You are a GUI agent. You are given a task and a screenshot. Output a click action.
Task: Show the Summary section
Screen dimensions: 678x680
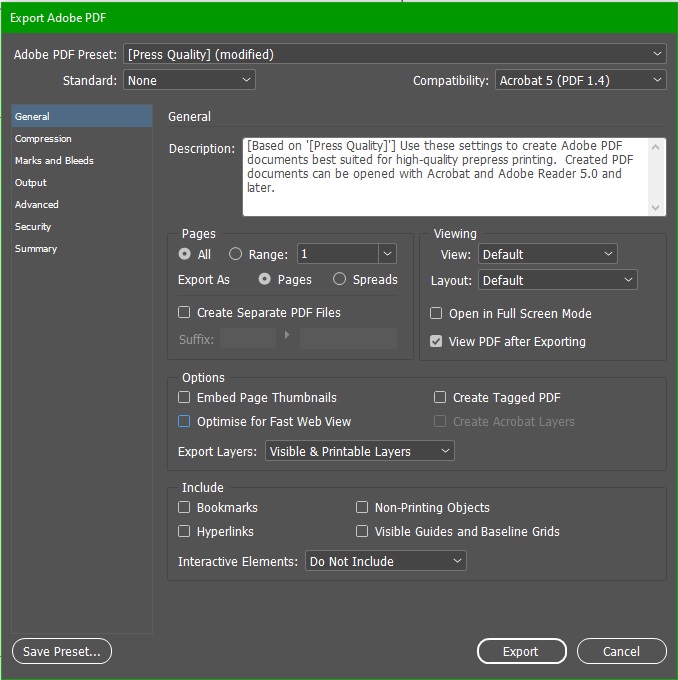pyautogui.click(x=82, y=248)
